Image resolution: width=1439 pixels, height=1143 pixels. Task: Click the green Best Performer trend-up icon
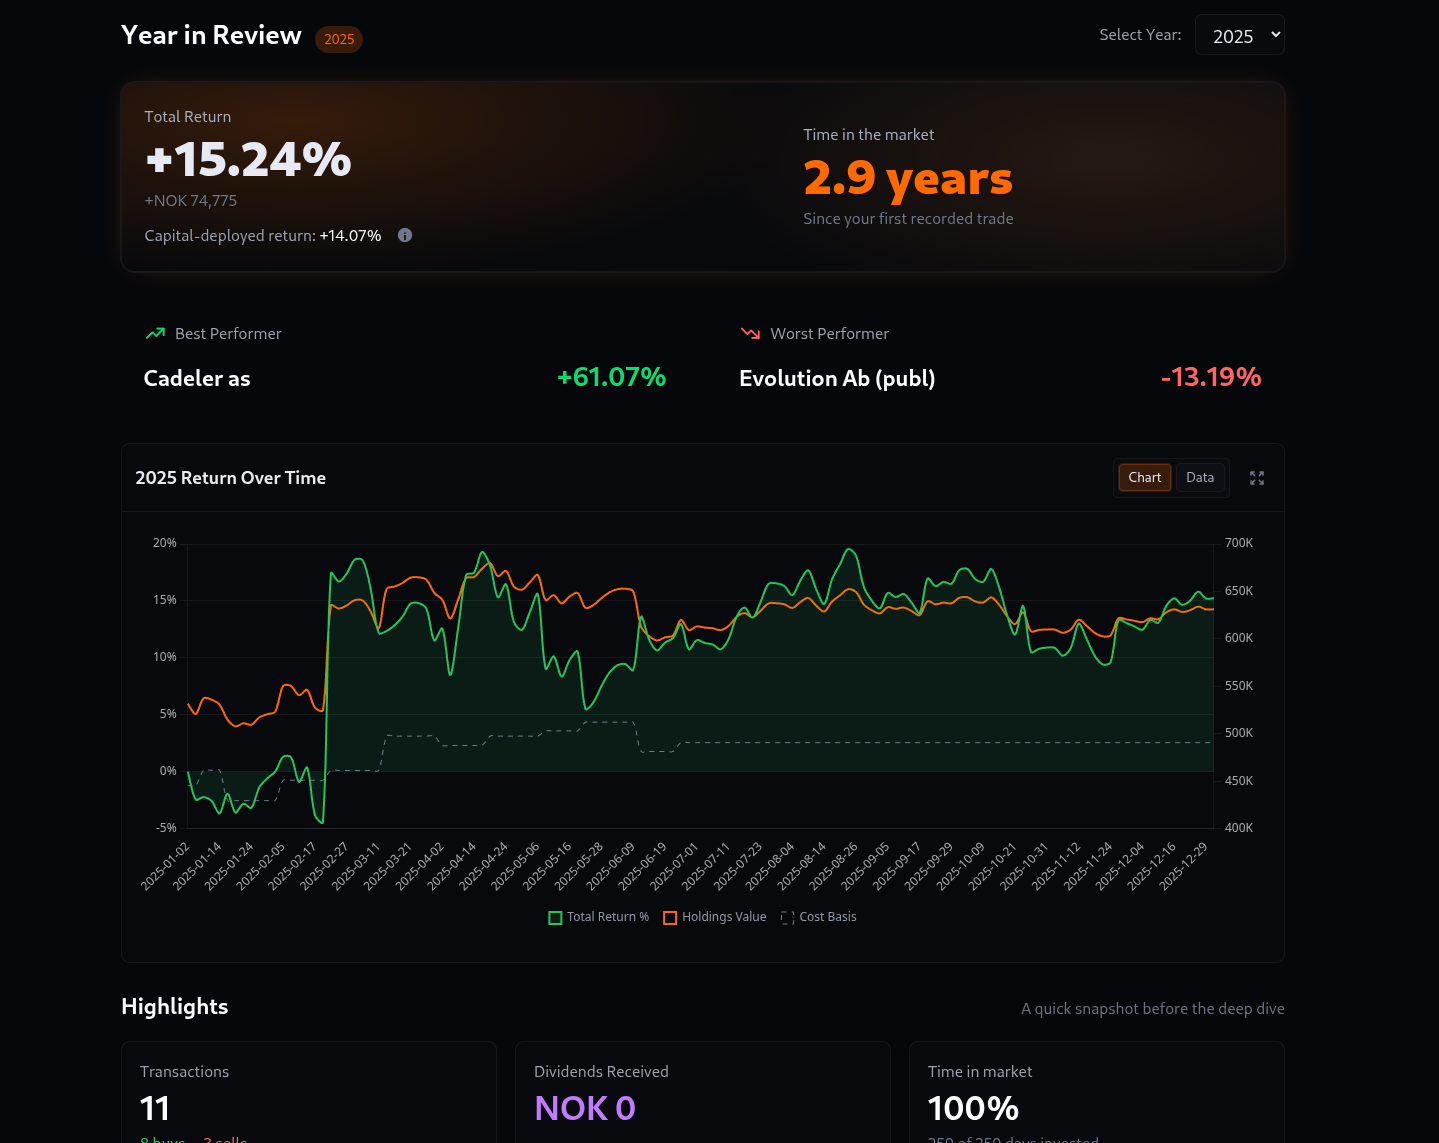(x=155, y=334)
